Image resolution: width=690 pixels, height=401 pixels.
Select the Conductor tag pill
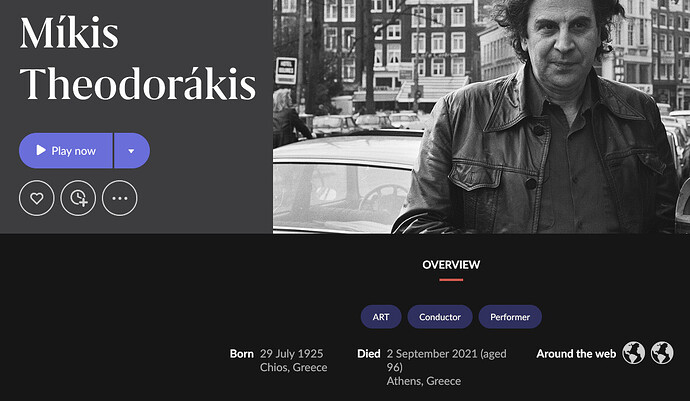point(440,317)
